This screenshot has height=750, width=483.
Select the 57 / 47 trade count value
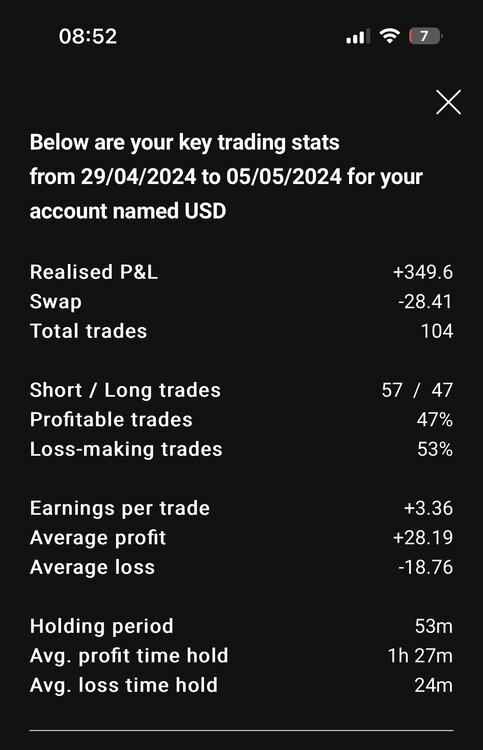[417, 390]
